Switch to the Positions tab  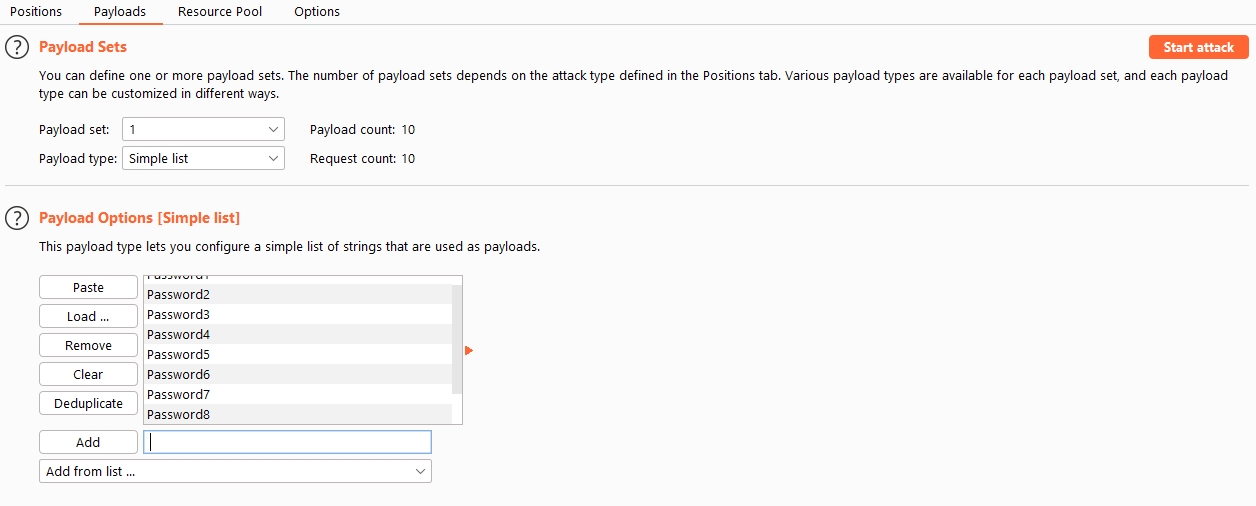coord(36,12)
